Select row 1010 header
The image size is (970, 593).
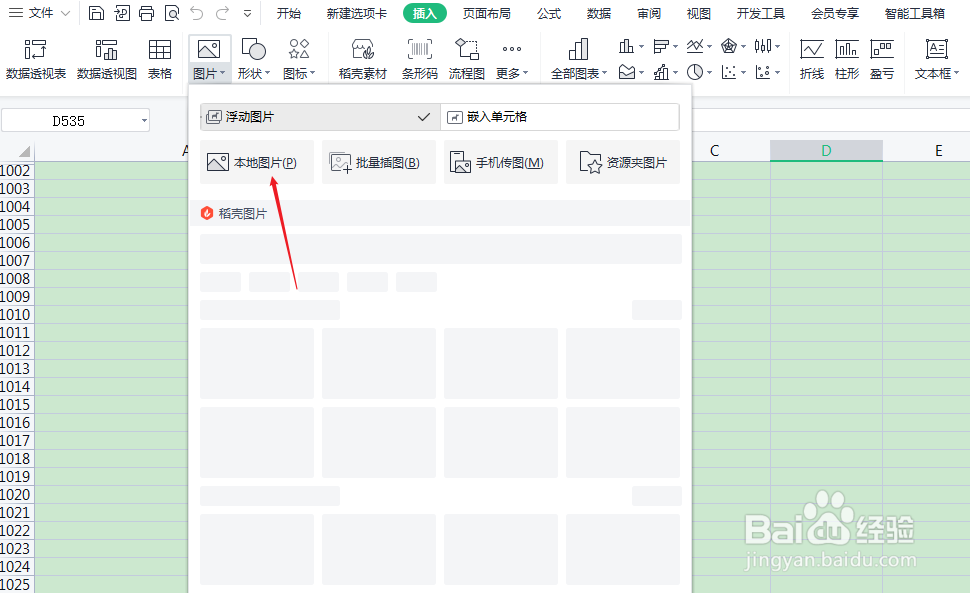(15, 315)
